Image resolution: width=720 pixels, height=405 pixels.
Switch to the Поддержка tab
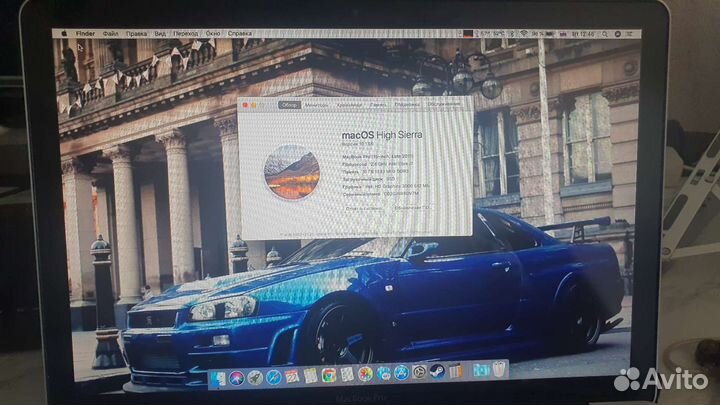click(407, 105)
